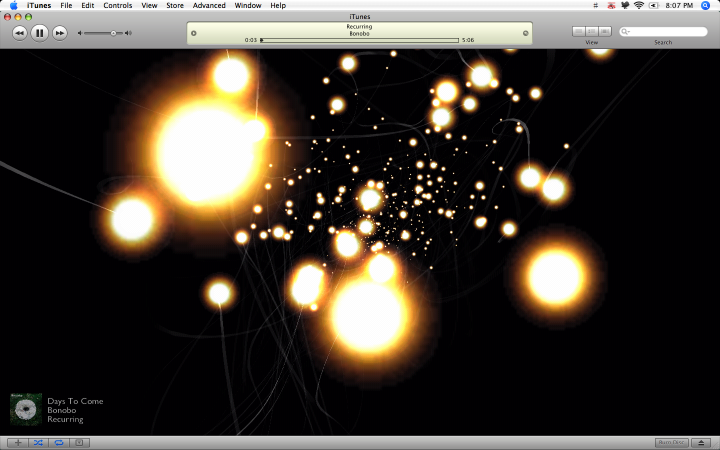Open Spotlight search in menu bar
Viewport: 720px width, 450px height.
point(705,6)
